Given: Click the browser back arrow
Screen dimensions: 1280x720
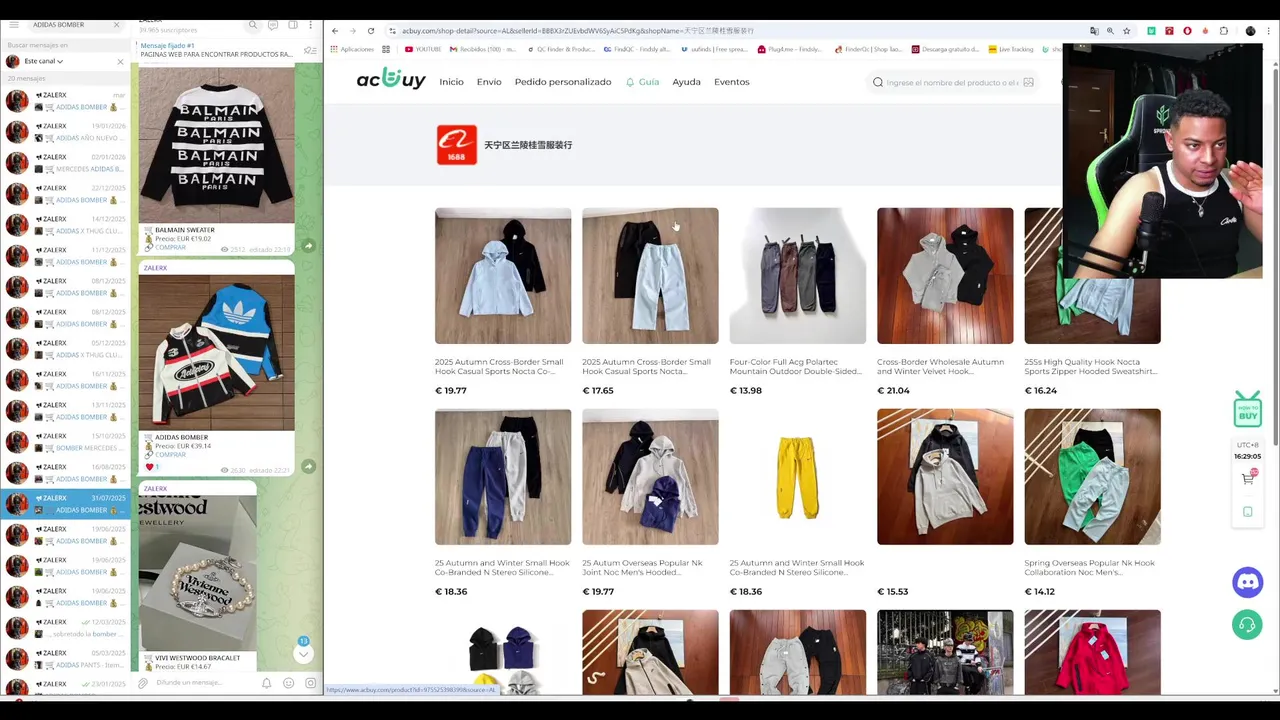Looking at the screenshot, I should click(335, 31).
